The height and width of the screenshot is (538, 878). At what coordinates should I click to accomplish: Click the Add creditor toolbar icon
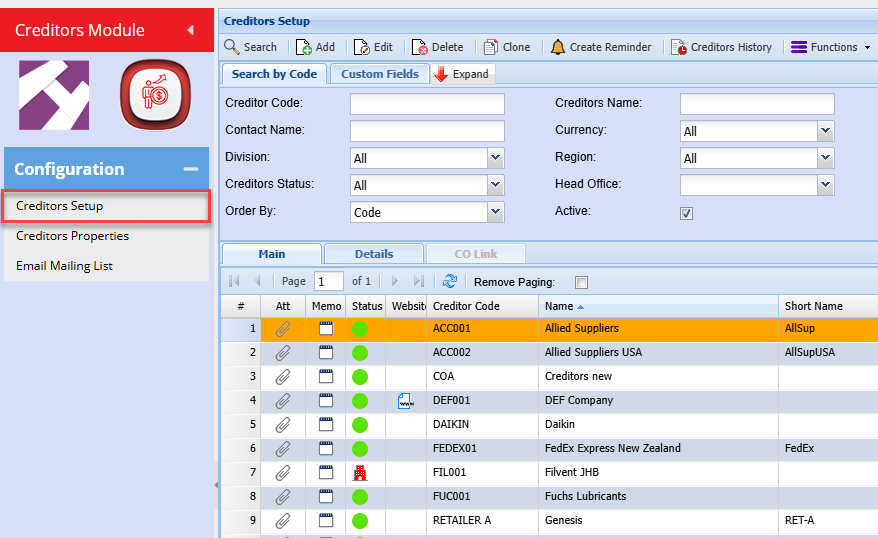pos(304,47)
